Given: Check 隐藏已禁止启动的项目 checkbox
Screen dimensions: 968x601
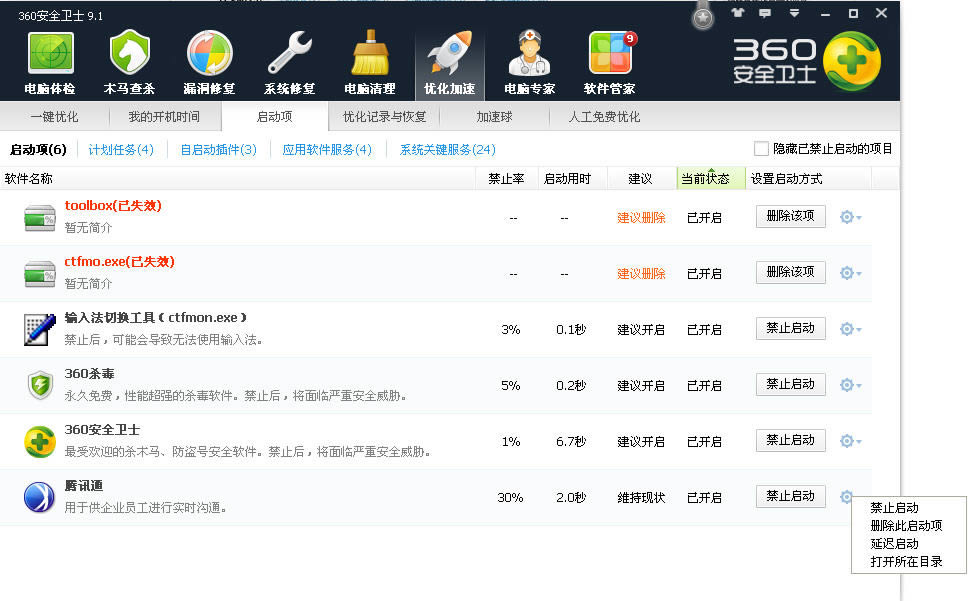Looking at the screenshot, I should point(762,149).
